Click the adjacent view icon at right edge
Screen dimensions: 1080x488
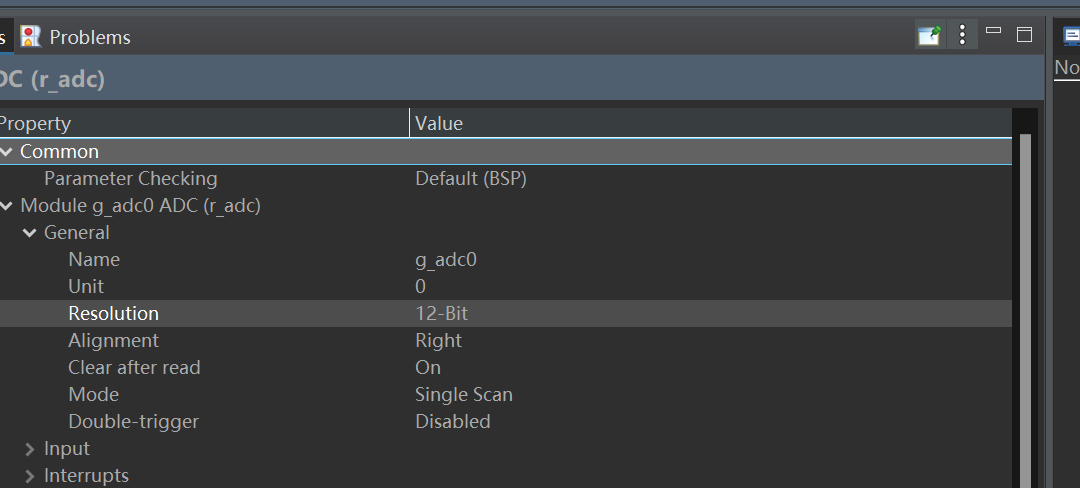[1072, 35]
